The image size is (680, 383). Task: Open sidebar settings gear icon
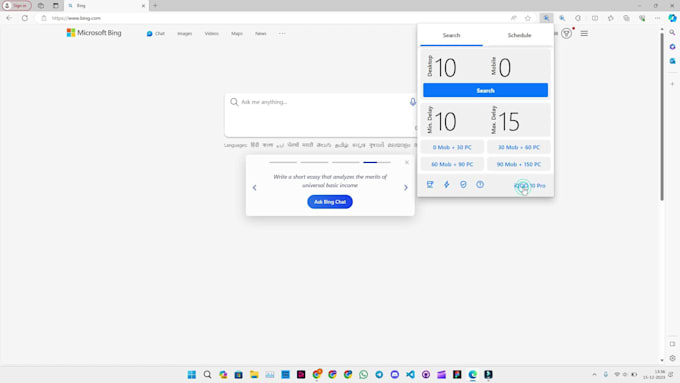tap(672, 358)
